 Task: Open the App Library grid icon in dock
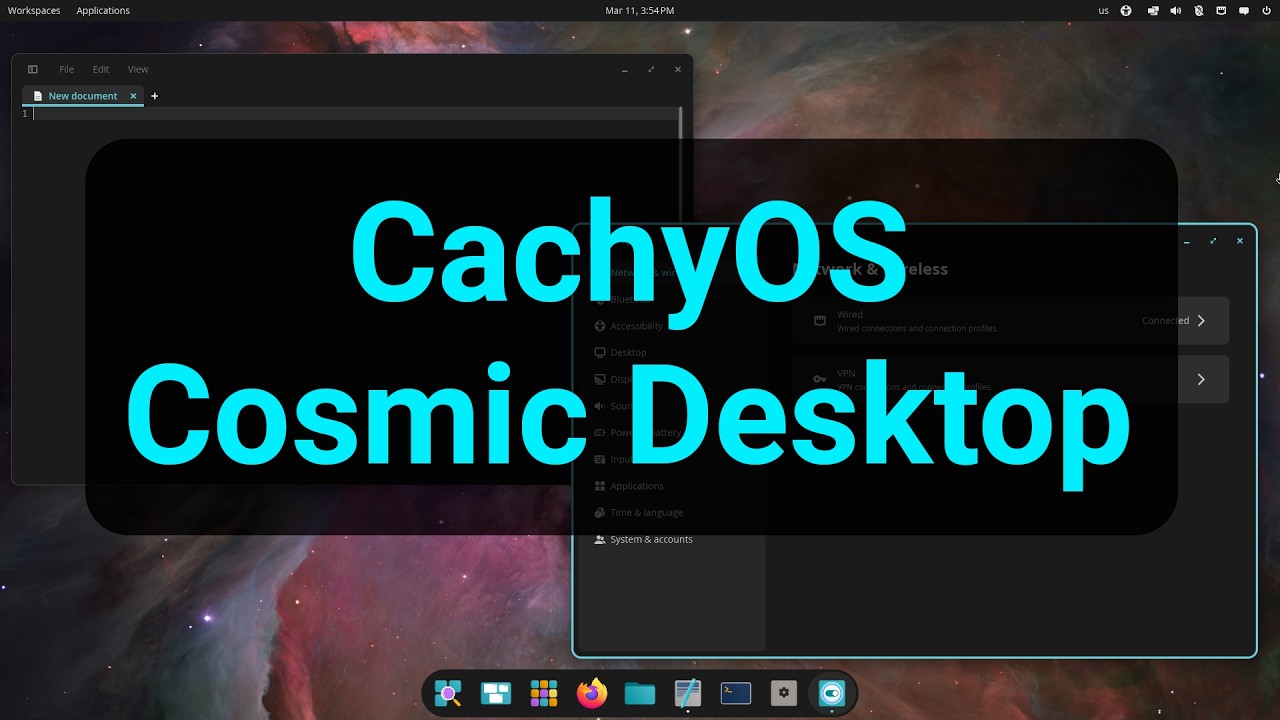(543, 693)
